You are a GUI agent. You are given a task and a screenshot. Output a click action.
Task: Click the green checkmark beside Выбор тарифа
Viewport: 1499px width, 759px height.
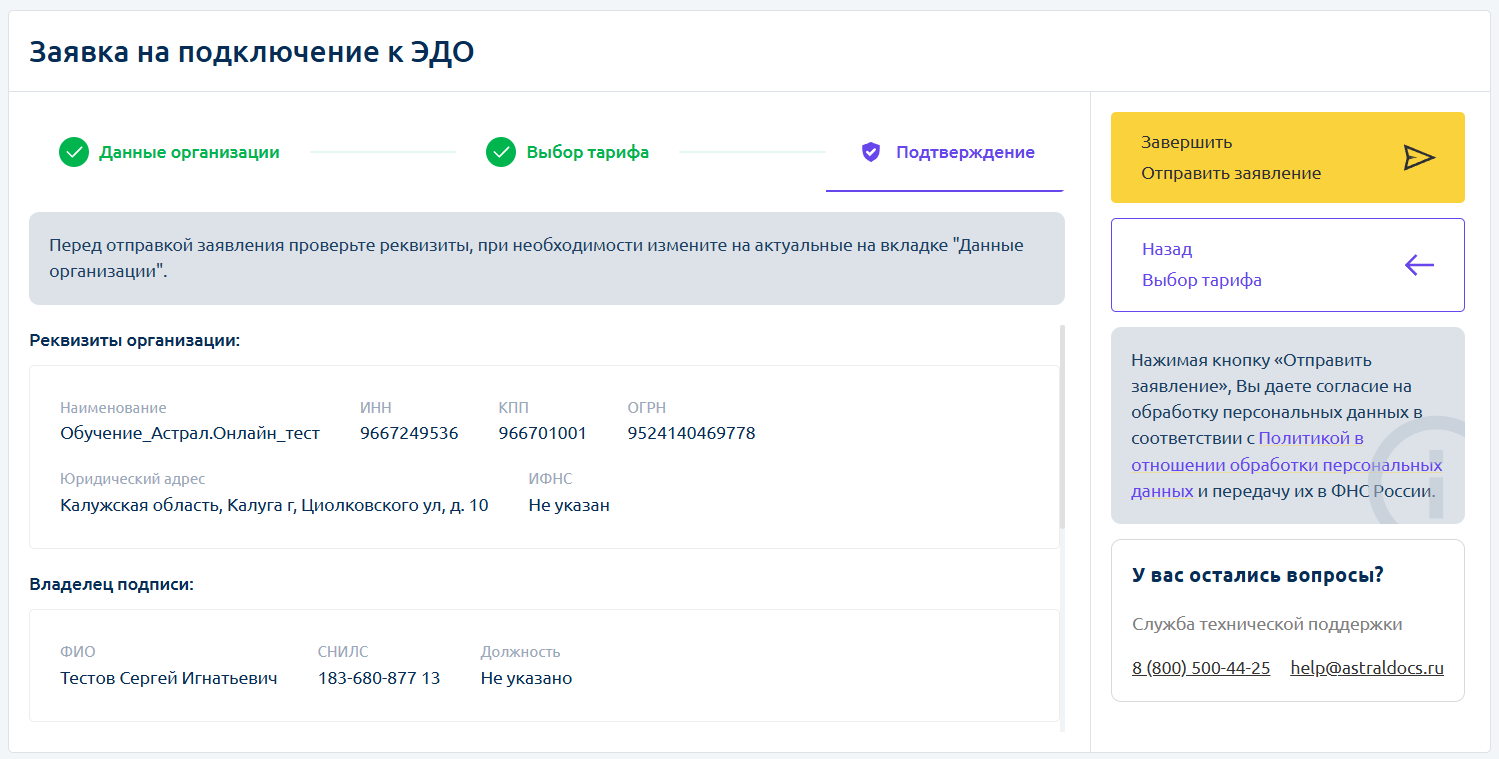501,153
